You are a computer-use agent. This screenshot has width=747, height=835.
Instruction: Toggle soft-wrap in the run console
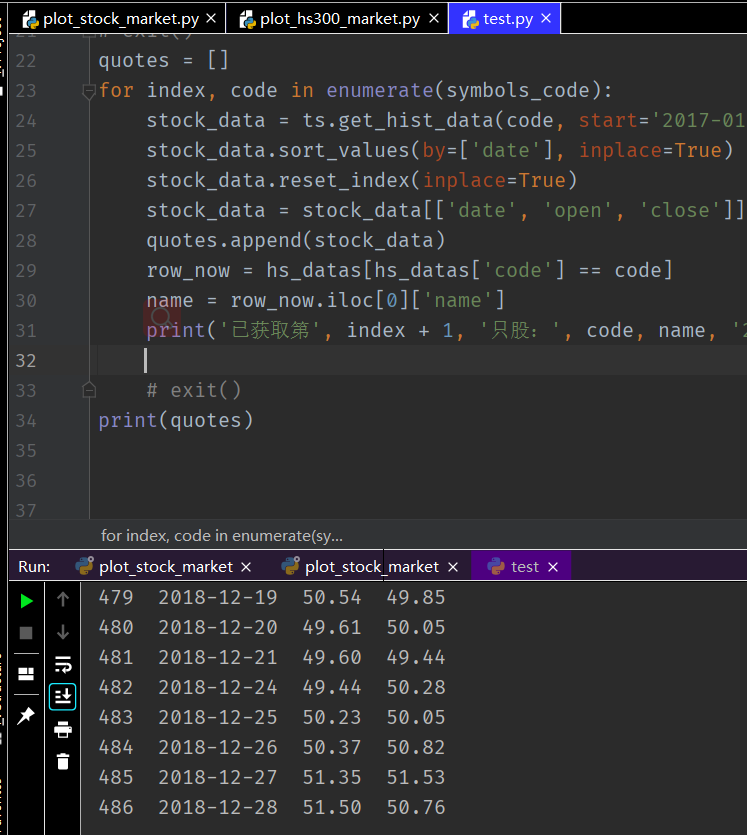click(63, 665)
